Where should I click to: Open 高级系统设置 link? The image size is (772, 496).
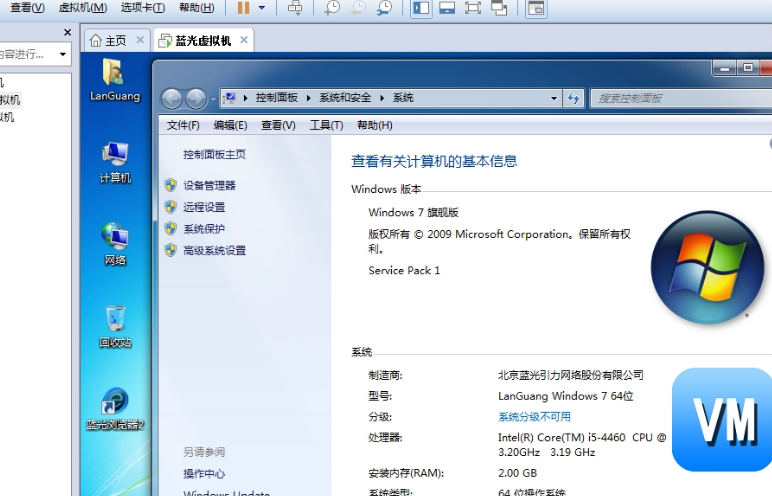coord(214,251)
